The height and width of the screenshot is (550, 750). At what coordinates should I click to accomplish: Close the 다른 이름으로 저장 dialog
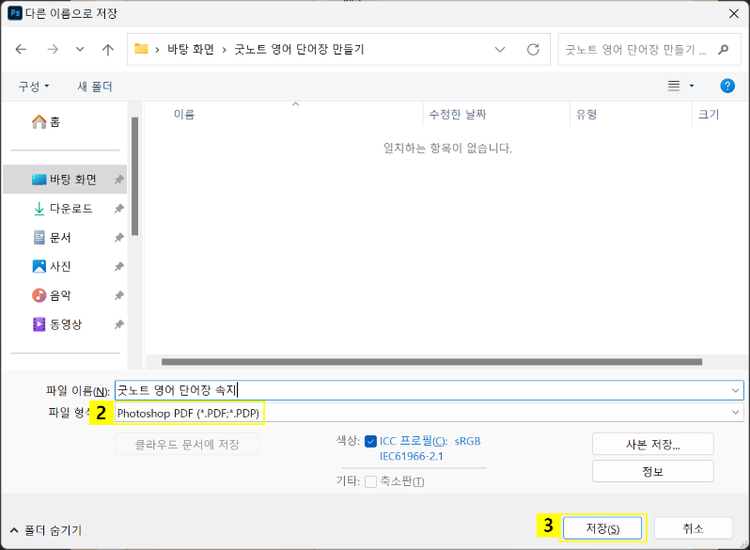[x=734, y=14]
